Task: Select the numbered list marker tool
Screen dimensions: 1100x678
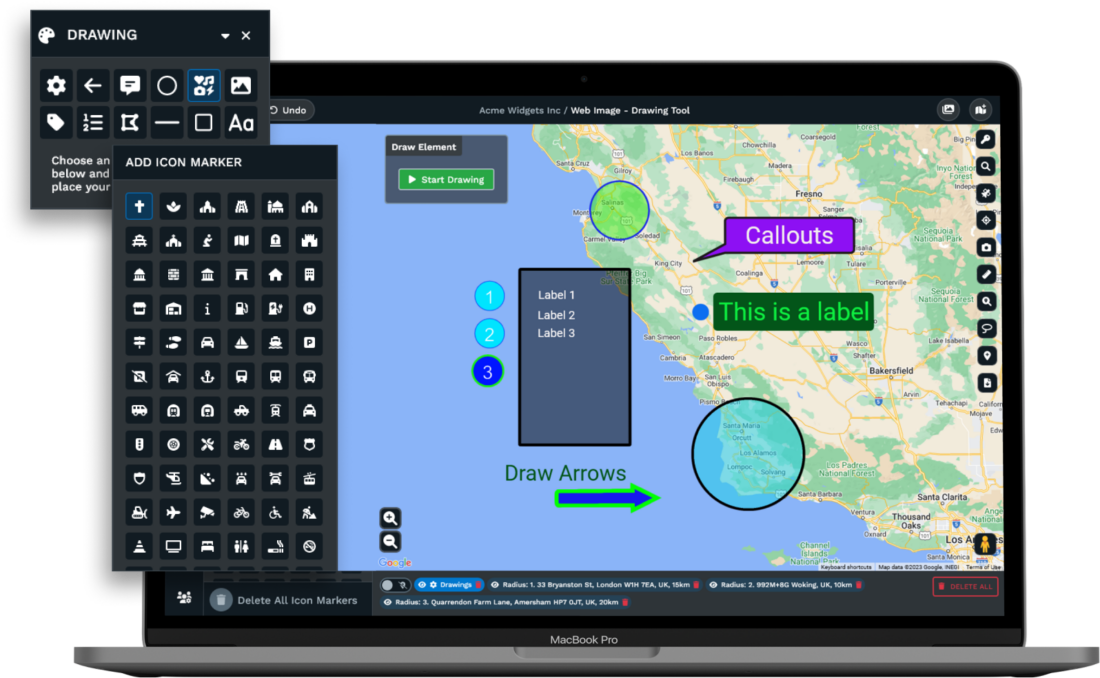Action: pos(93,123)
